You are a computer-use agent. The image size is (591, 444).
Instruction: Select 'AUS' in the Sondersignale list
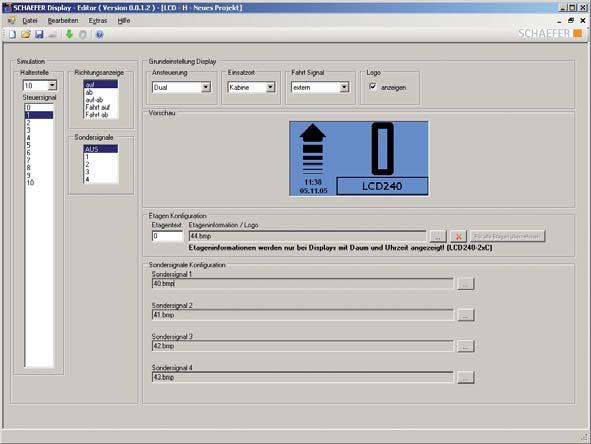101,149
